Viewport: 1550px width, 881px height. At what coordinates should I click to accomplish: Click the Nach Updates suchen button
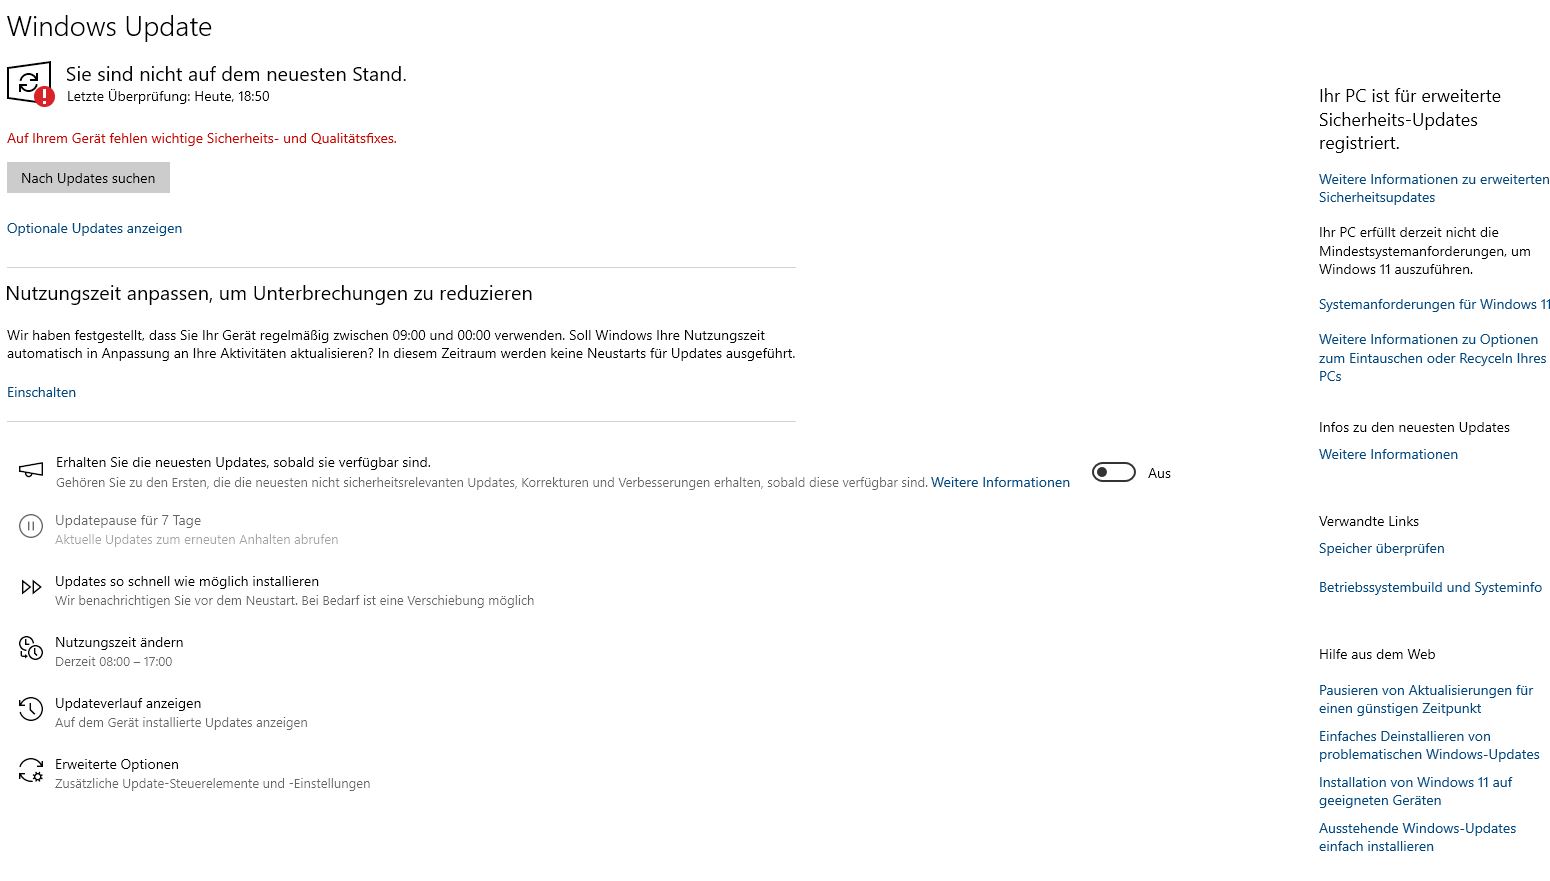point(88,178)
